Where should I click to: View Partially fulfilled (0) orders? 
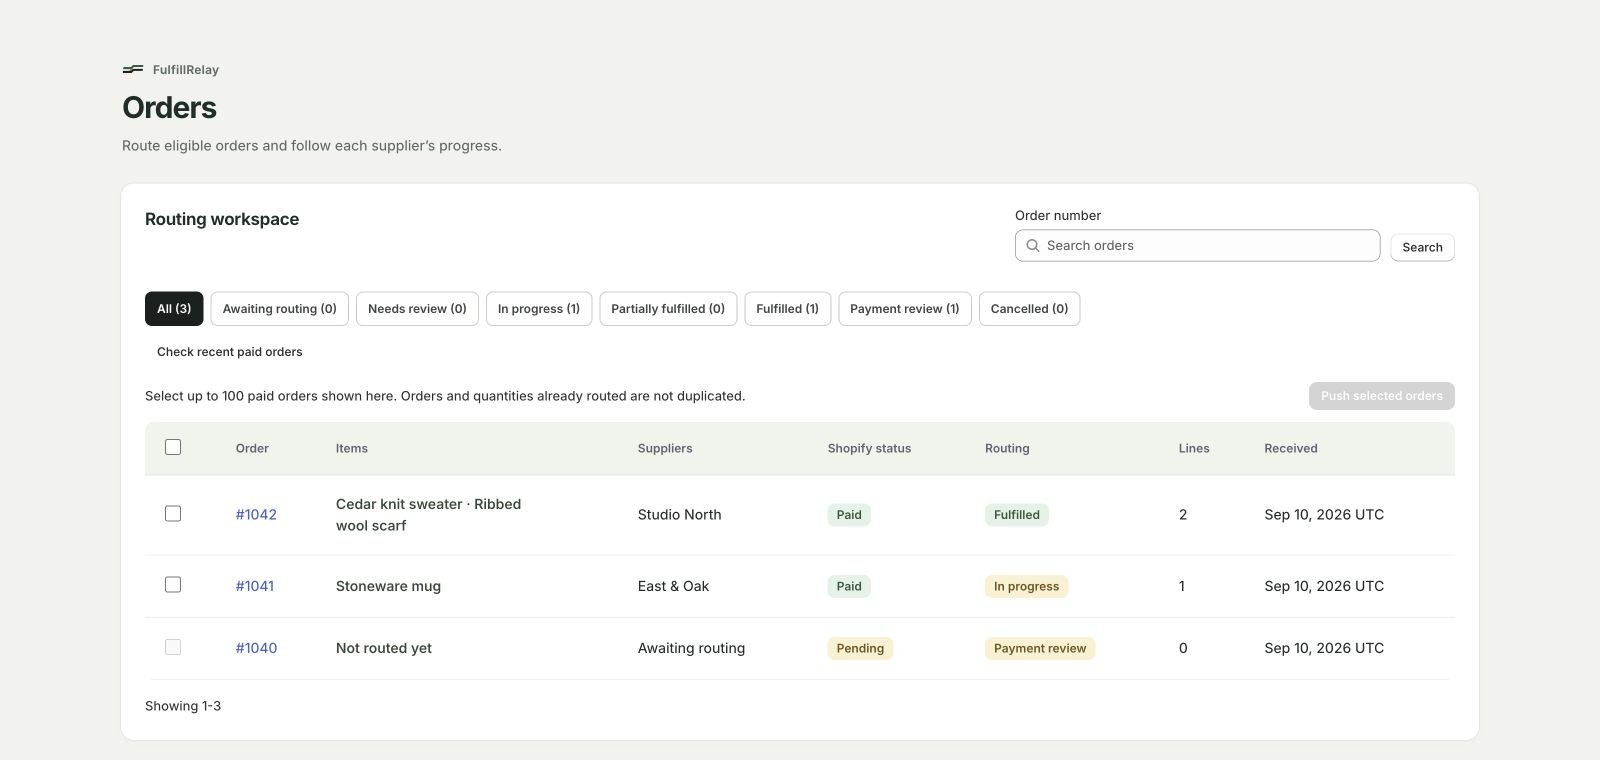point(668,309)
